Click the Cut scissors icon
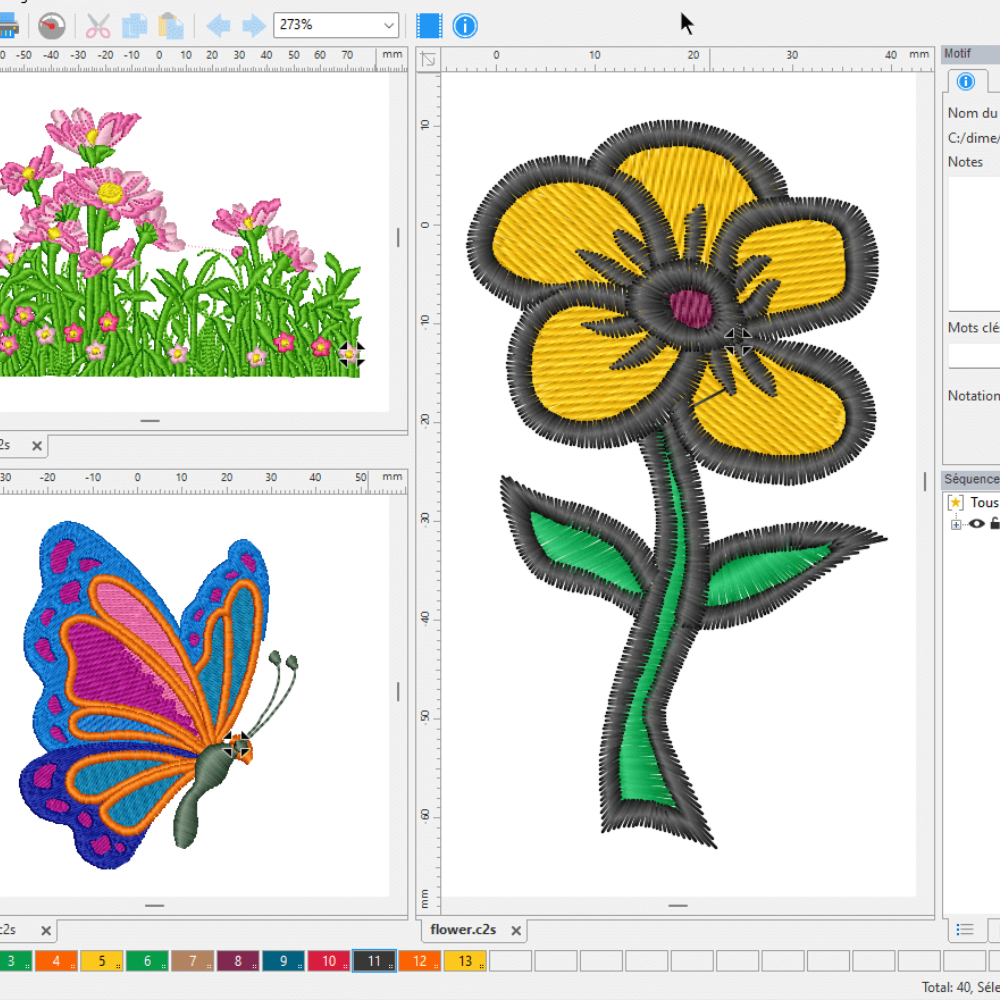 tap(98, 25)
